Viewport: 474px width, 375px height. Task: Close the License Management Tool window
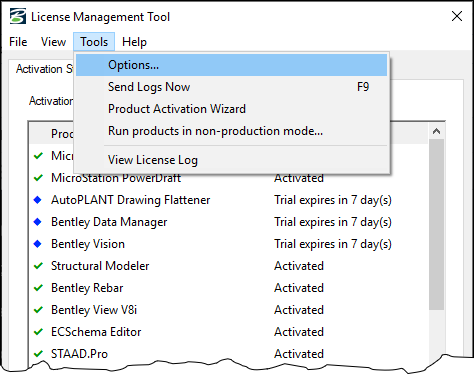pyautogui.click(x=457, y=16)
